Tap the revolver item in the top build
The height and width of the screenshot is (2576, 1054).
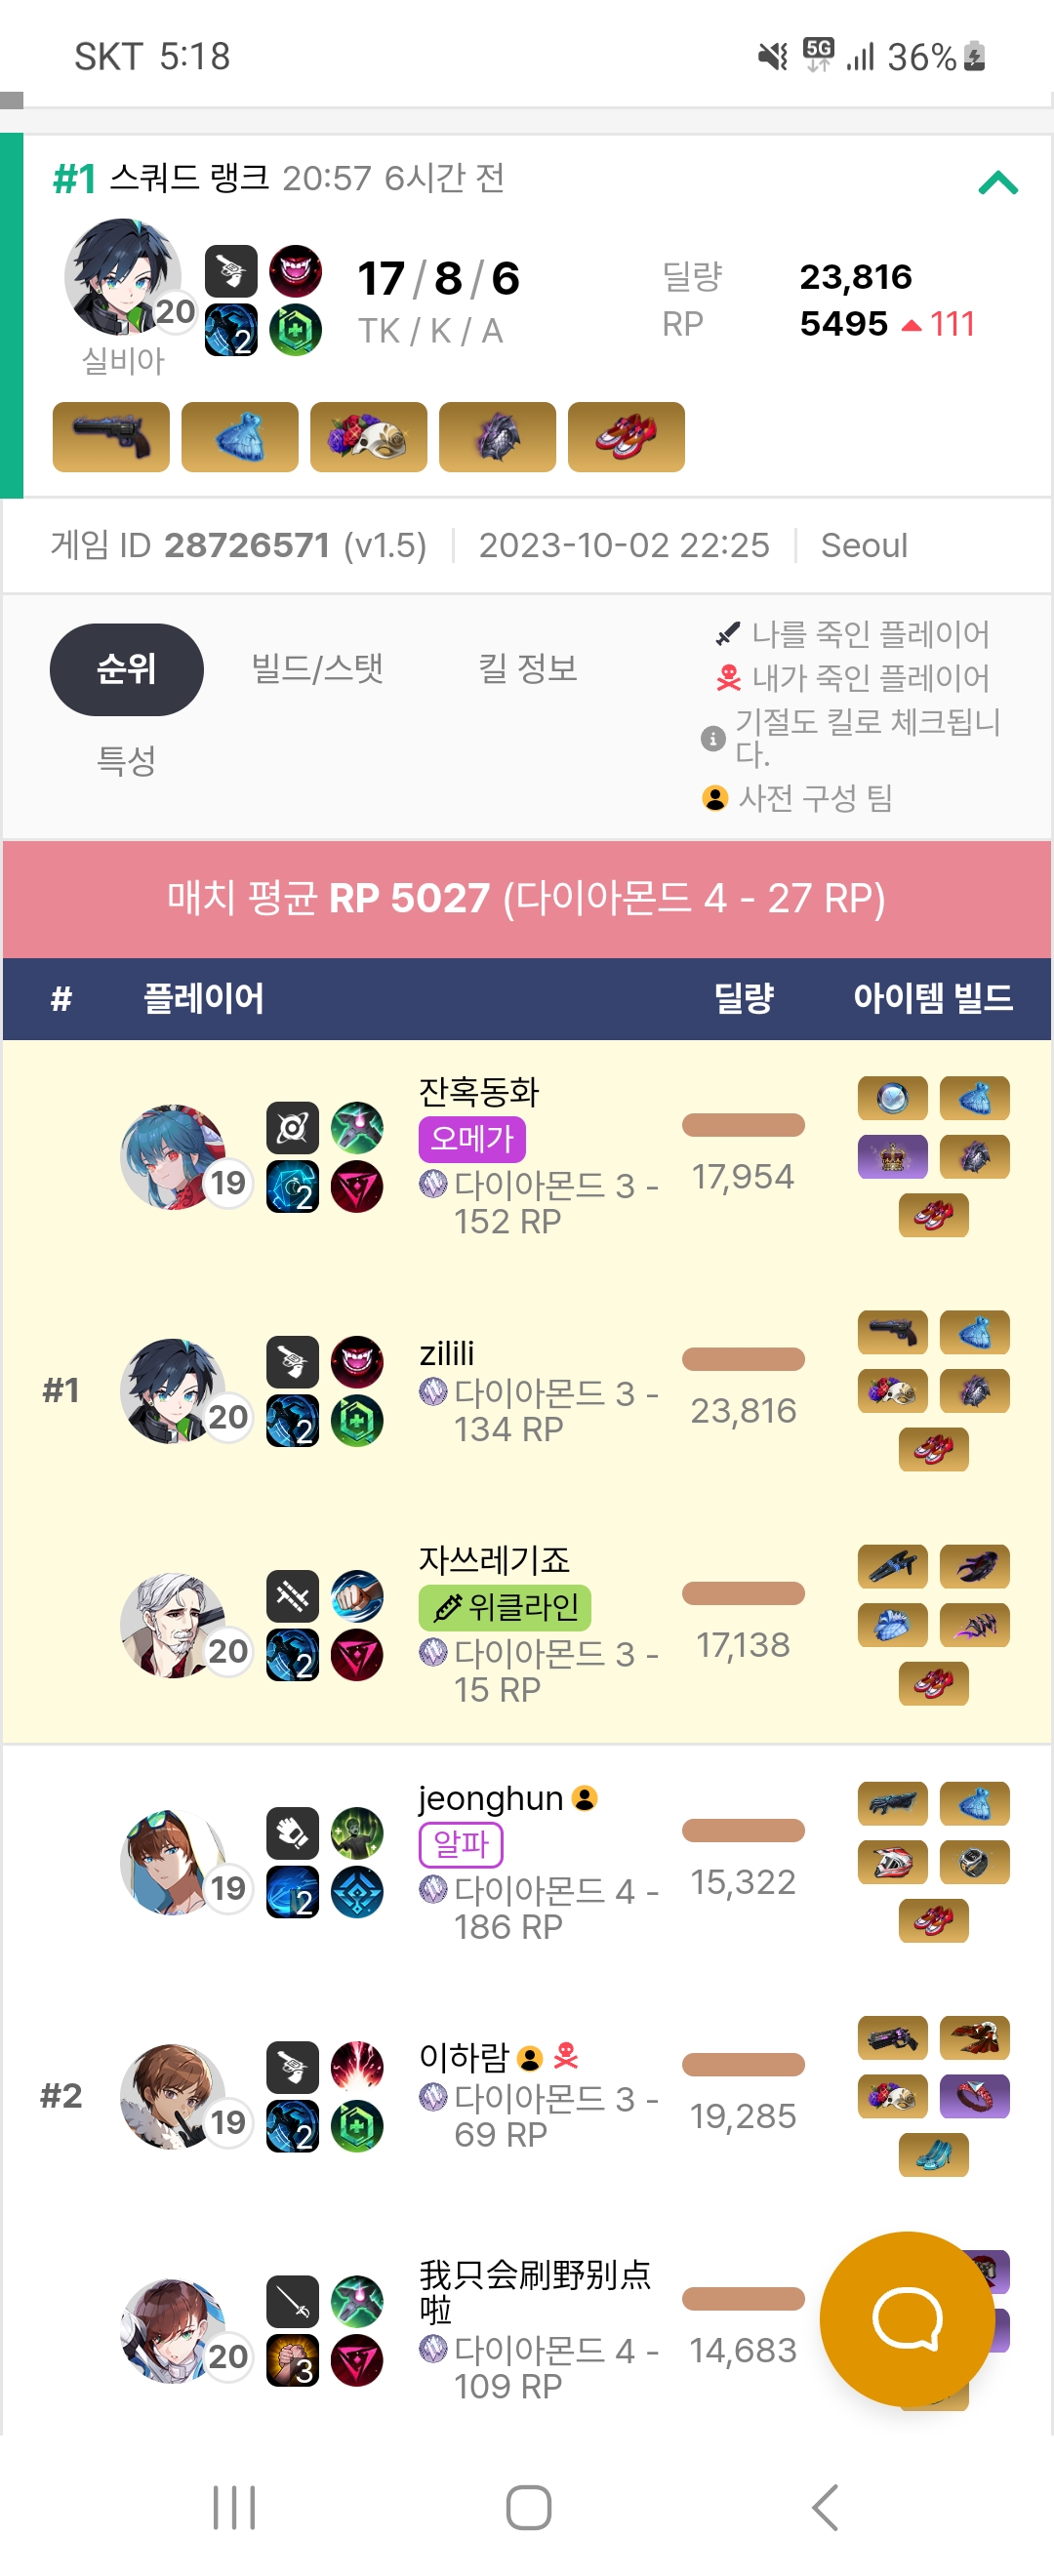[x=111, y=437]
